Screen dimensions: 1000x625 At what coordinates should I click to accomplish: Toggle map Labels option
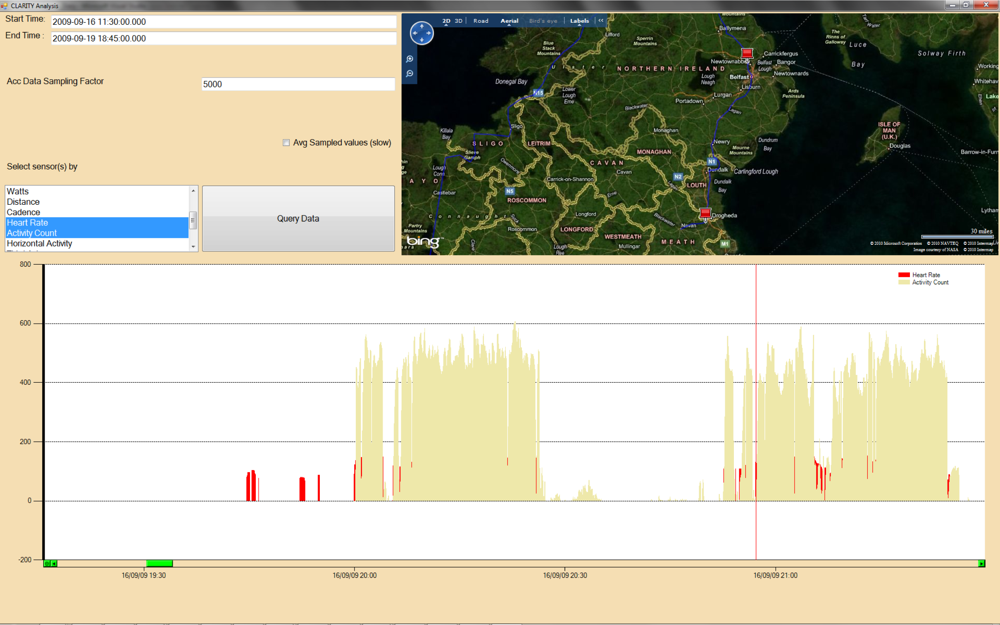point(579,21)
